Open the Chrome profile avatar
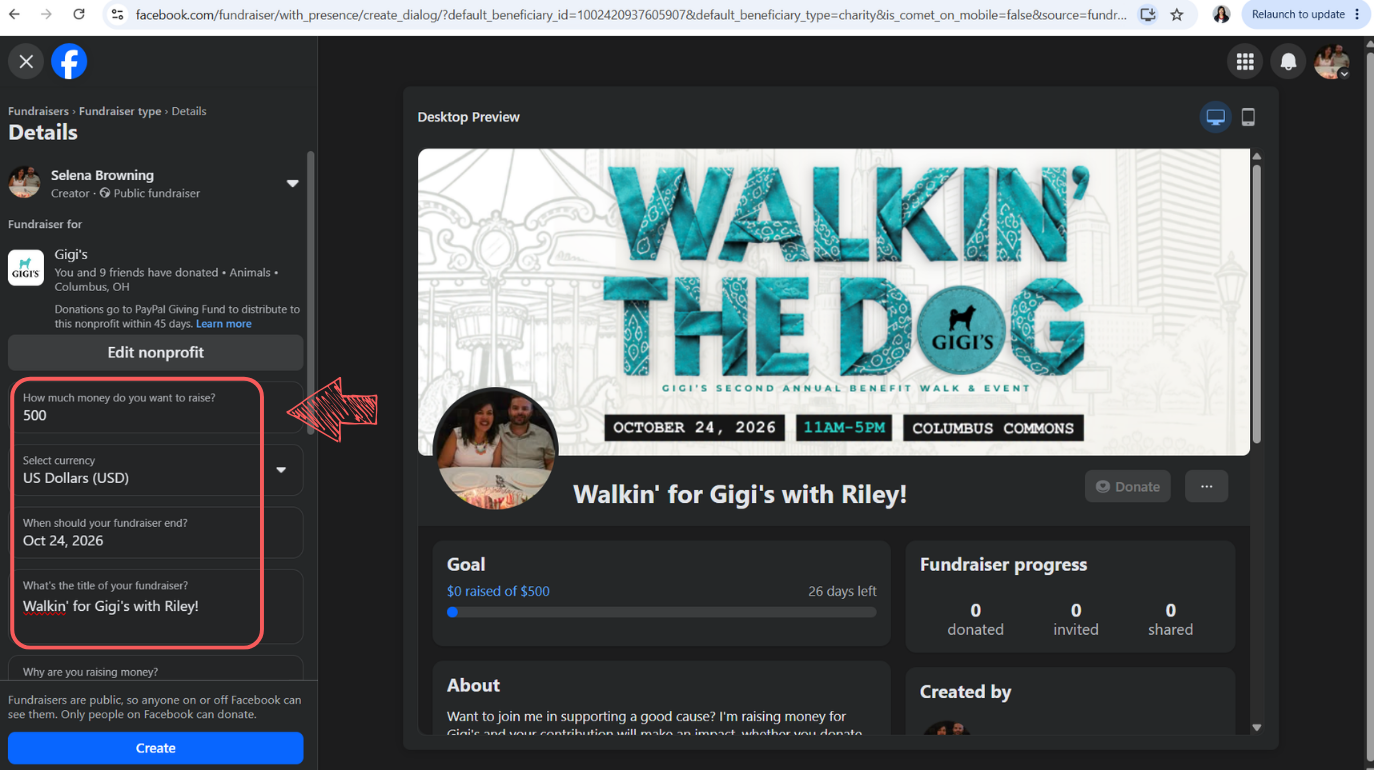This screenshot has height=772, width=1374. 1221,15
